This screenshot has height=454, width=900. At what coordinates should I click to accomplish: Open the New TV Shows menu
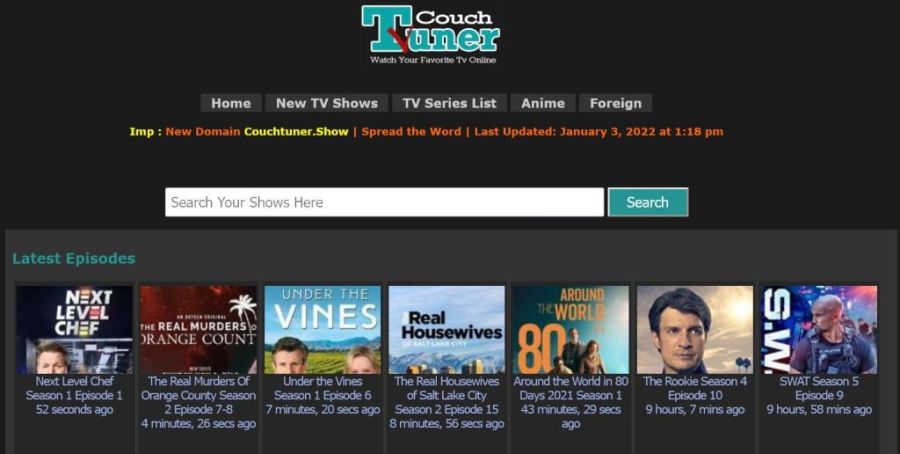[x=327, y=103]
